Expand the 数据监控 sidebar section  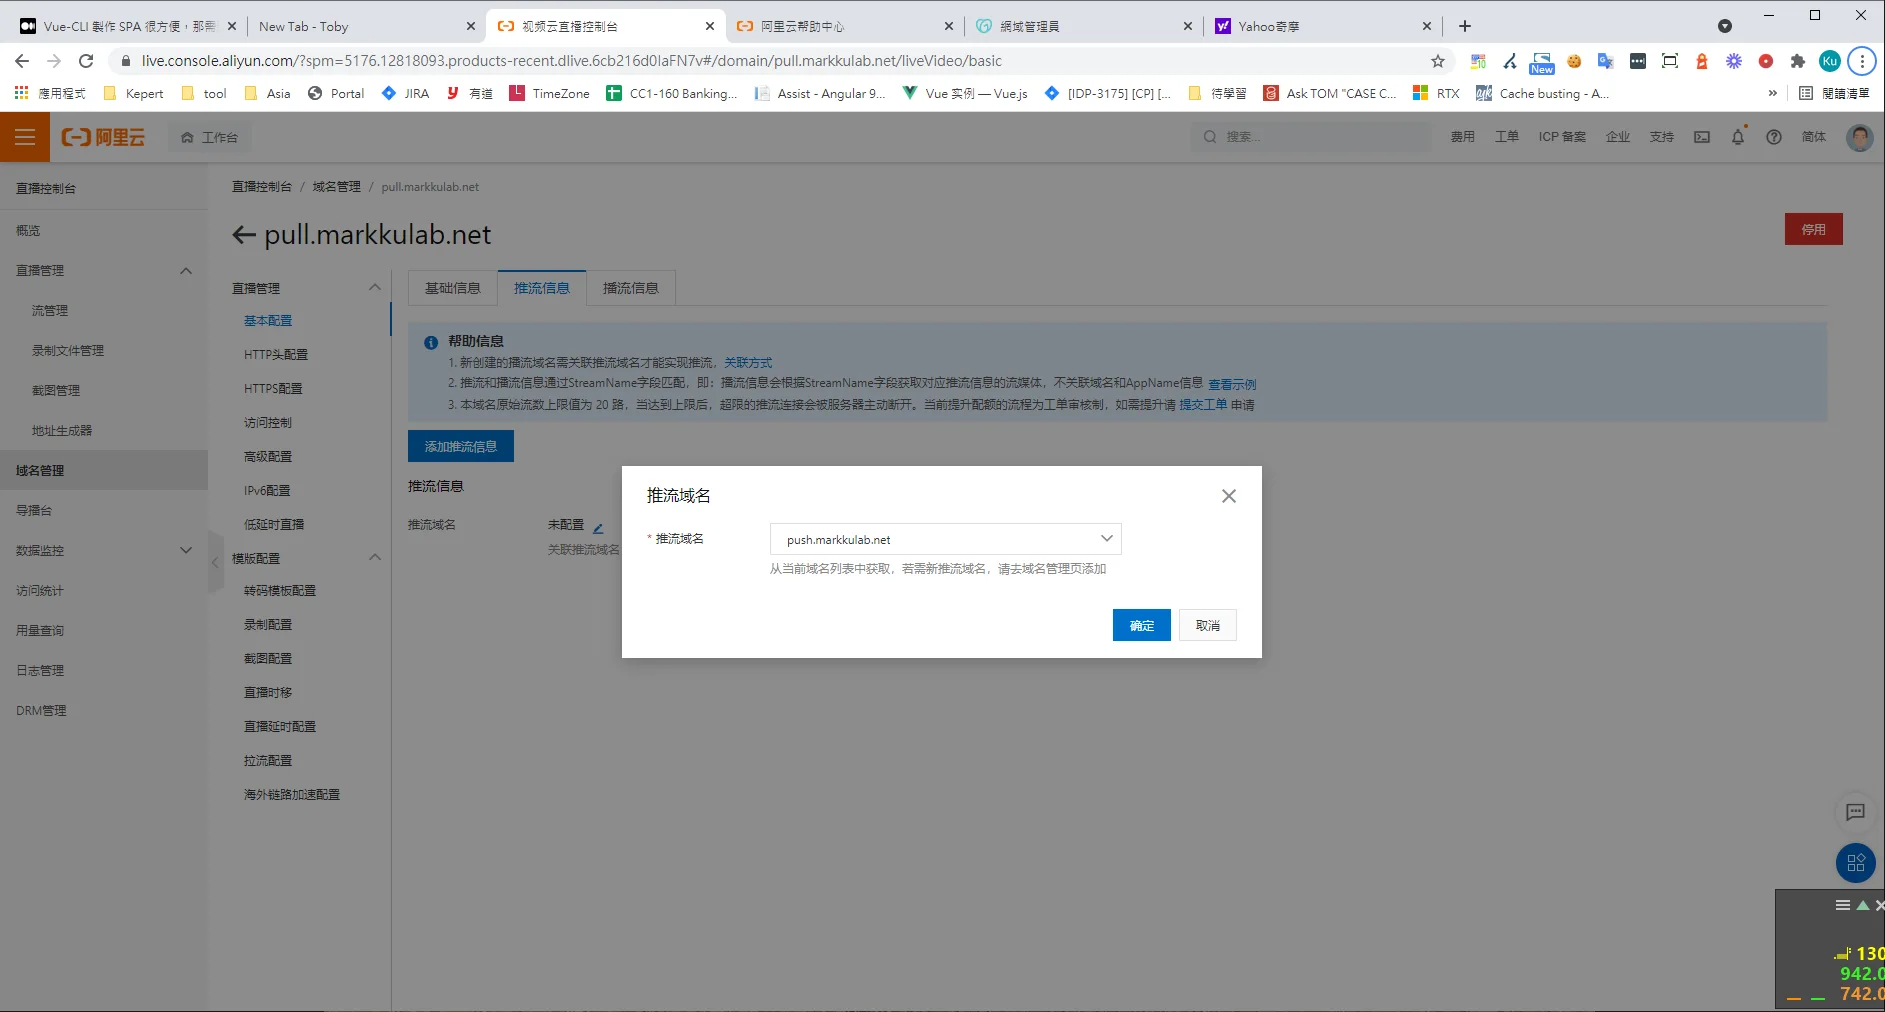click(186, 550)
